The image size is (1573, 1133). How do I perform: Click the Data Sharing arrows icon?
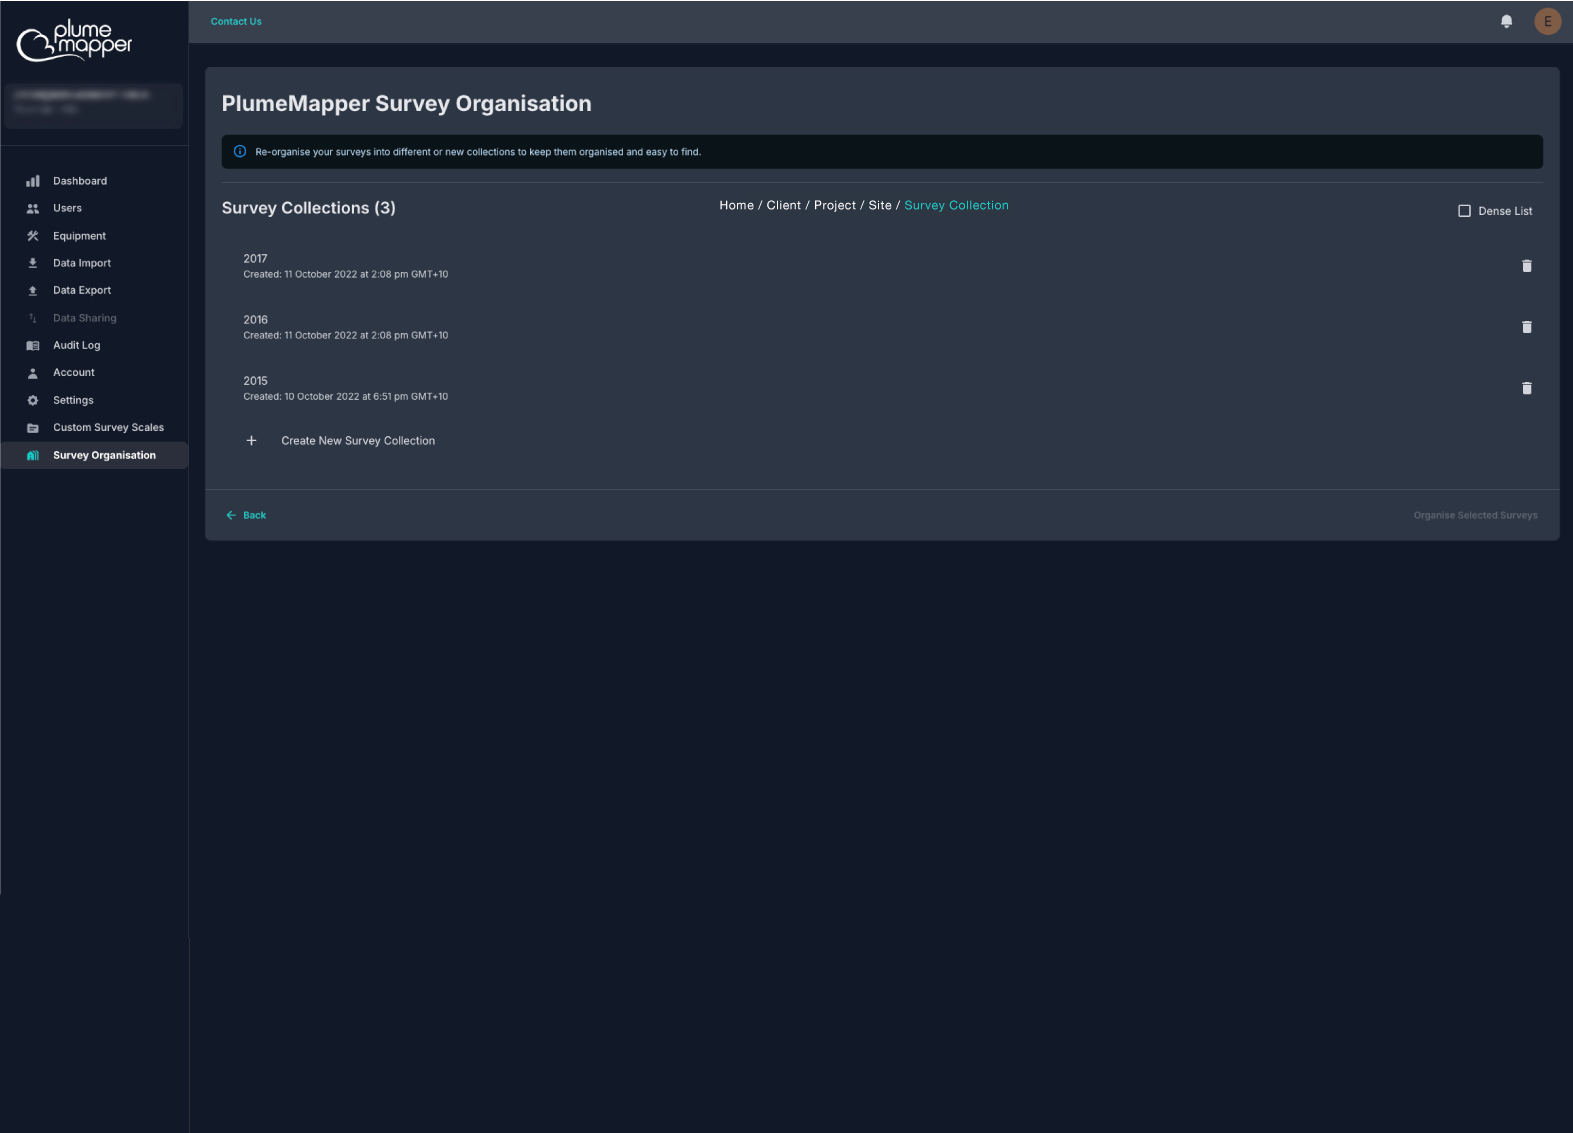(33, 318)
